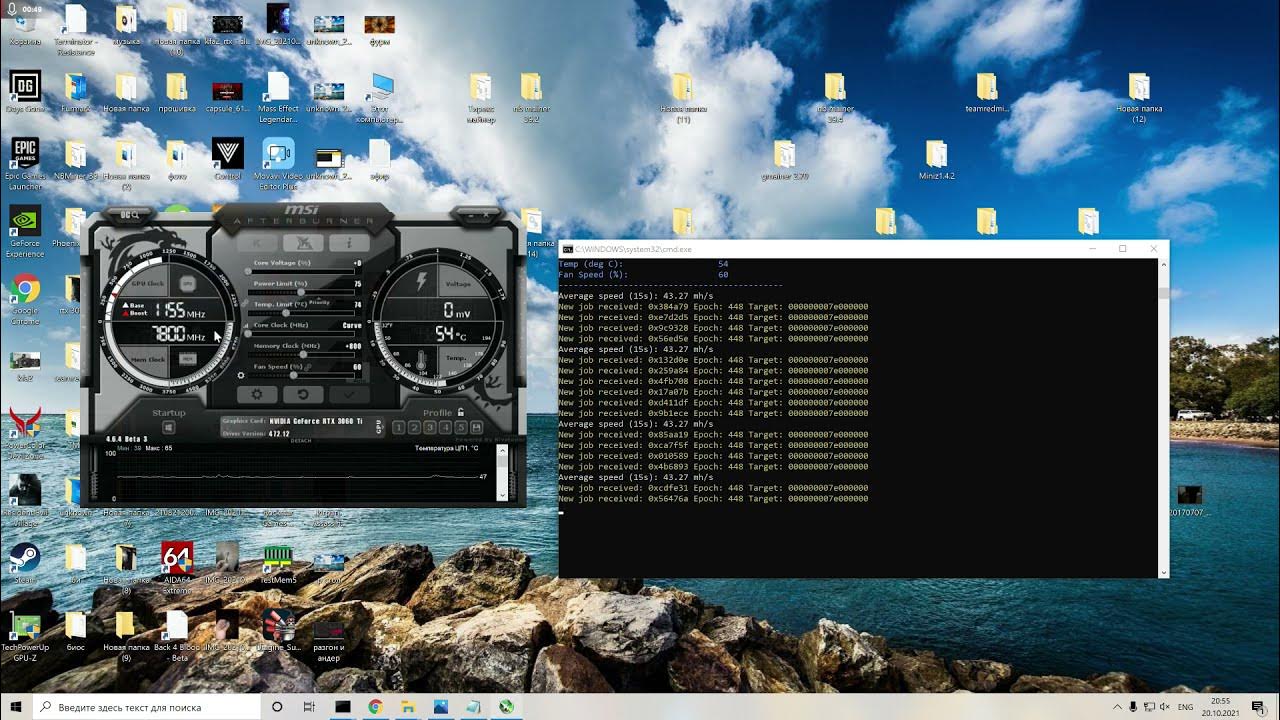The width and height of the screenshot is (1280, 720).
Task: Select Days Gone desktop shortcut
Action: click(25, 92)
